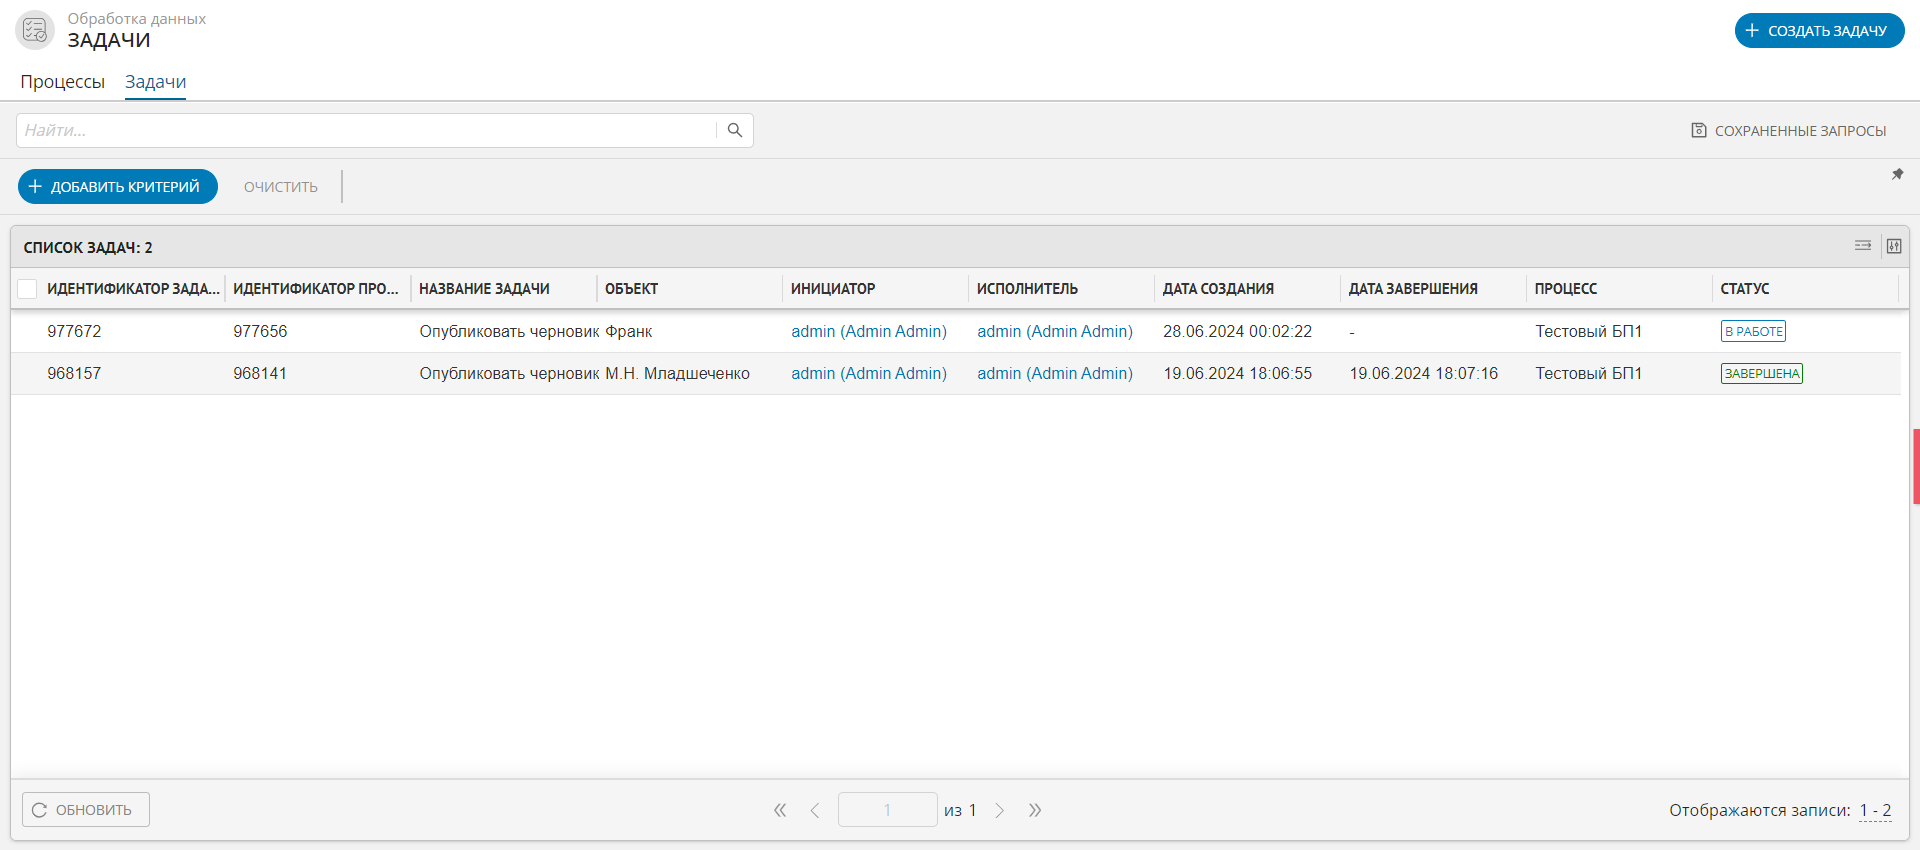Open executor admin link for task 977672

point(1055,331)
